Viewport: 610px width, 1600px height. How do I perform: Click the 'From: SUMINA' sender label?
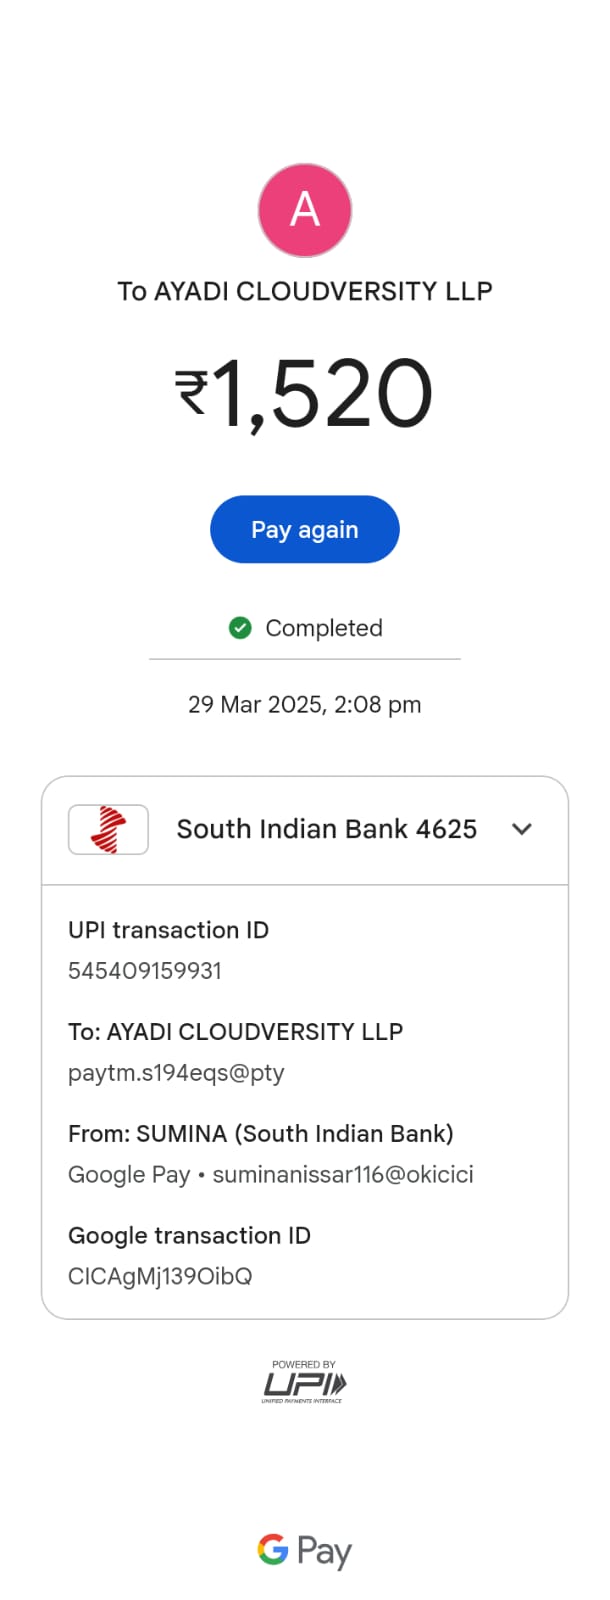point(261,1134)
